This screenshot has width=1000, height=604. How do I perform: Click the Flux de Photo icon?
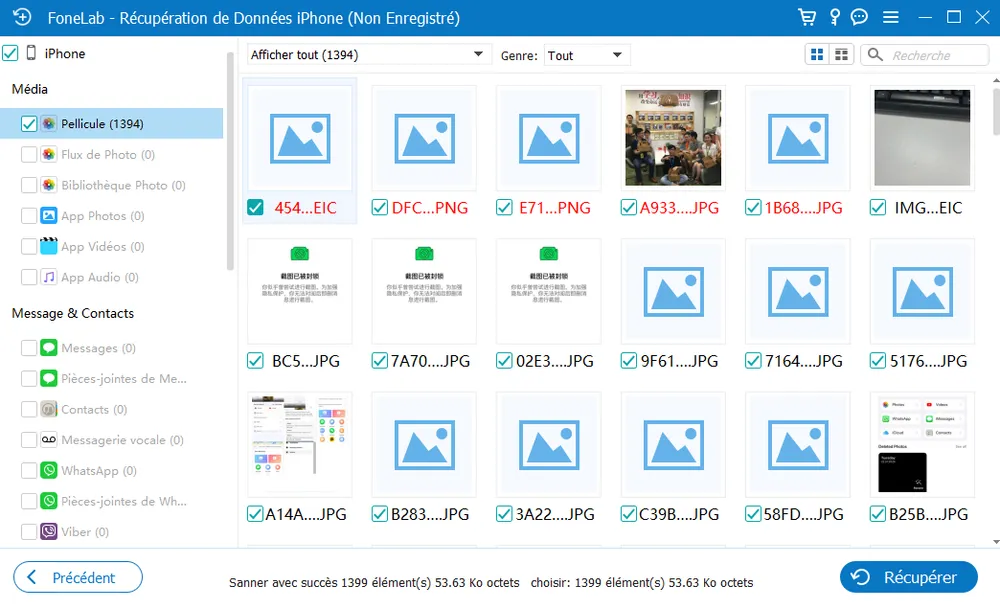(49, 154)
